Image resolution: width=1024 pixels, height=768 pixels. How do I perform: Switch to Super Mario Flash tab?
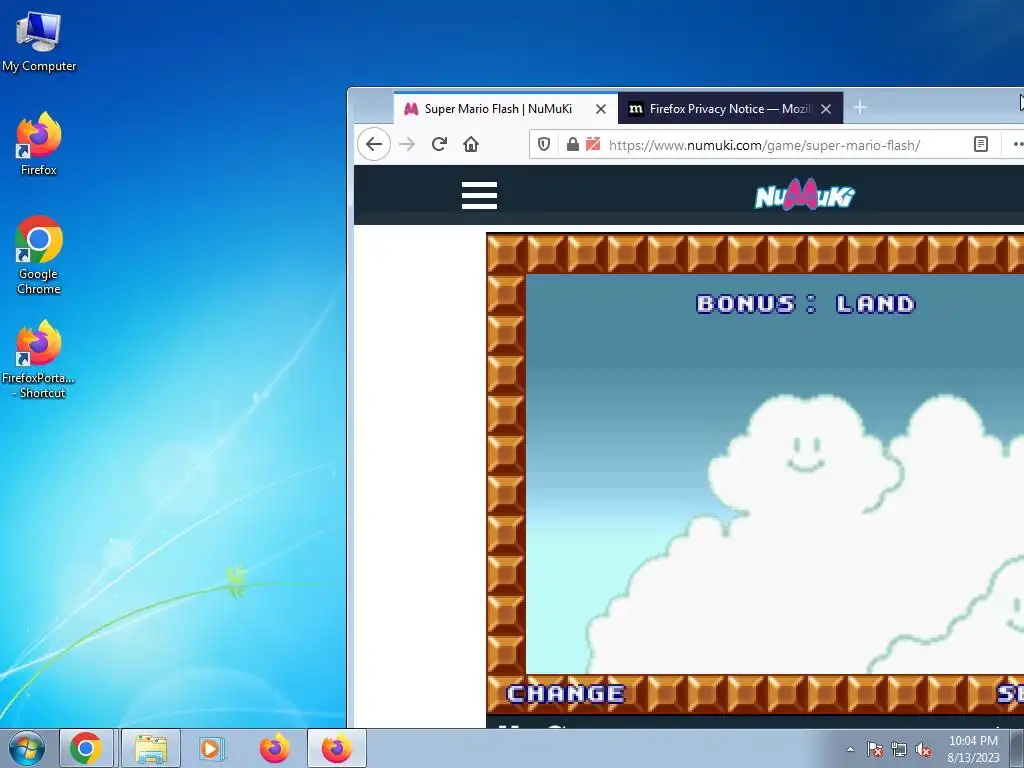pyautogui.click(x=505, y=108)
